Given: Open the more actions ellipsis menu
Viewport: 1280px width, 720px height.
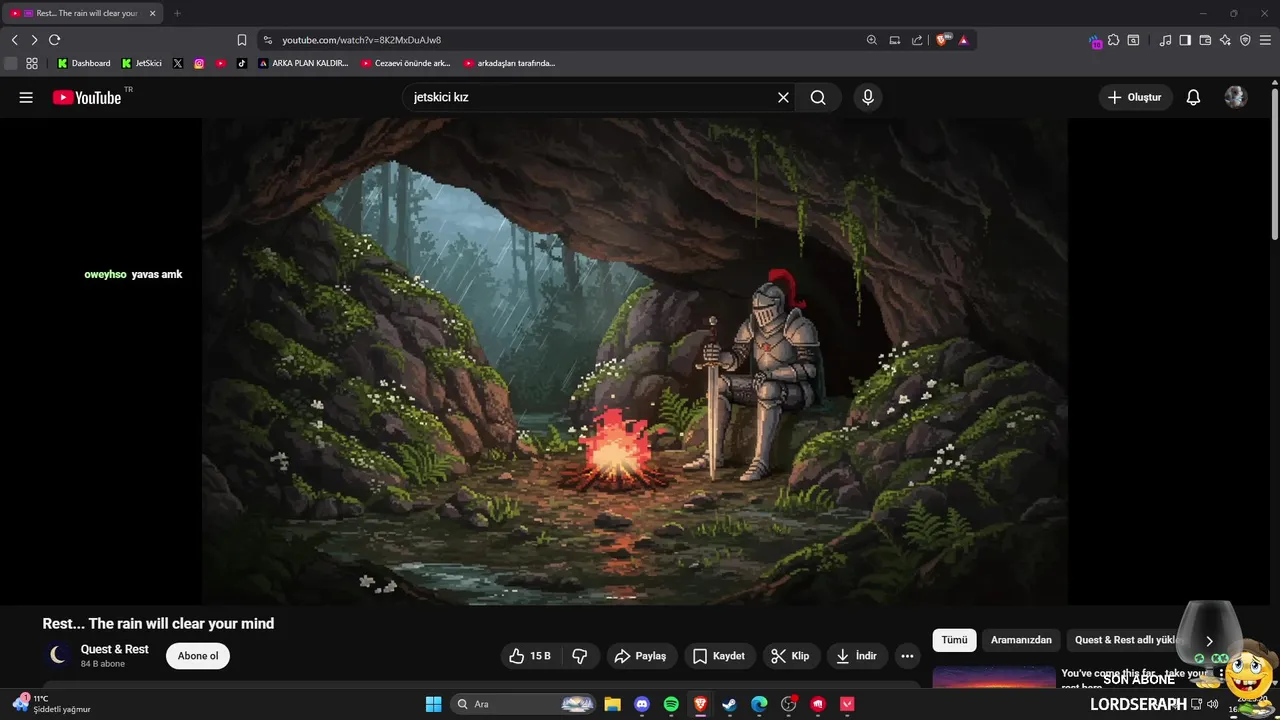Looking at the screenshot, I should [907, 656].
